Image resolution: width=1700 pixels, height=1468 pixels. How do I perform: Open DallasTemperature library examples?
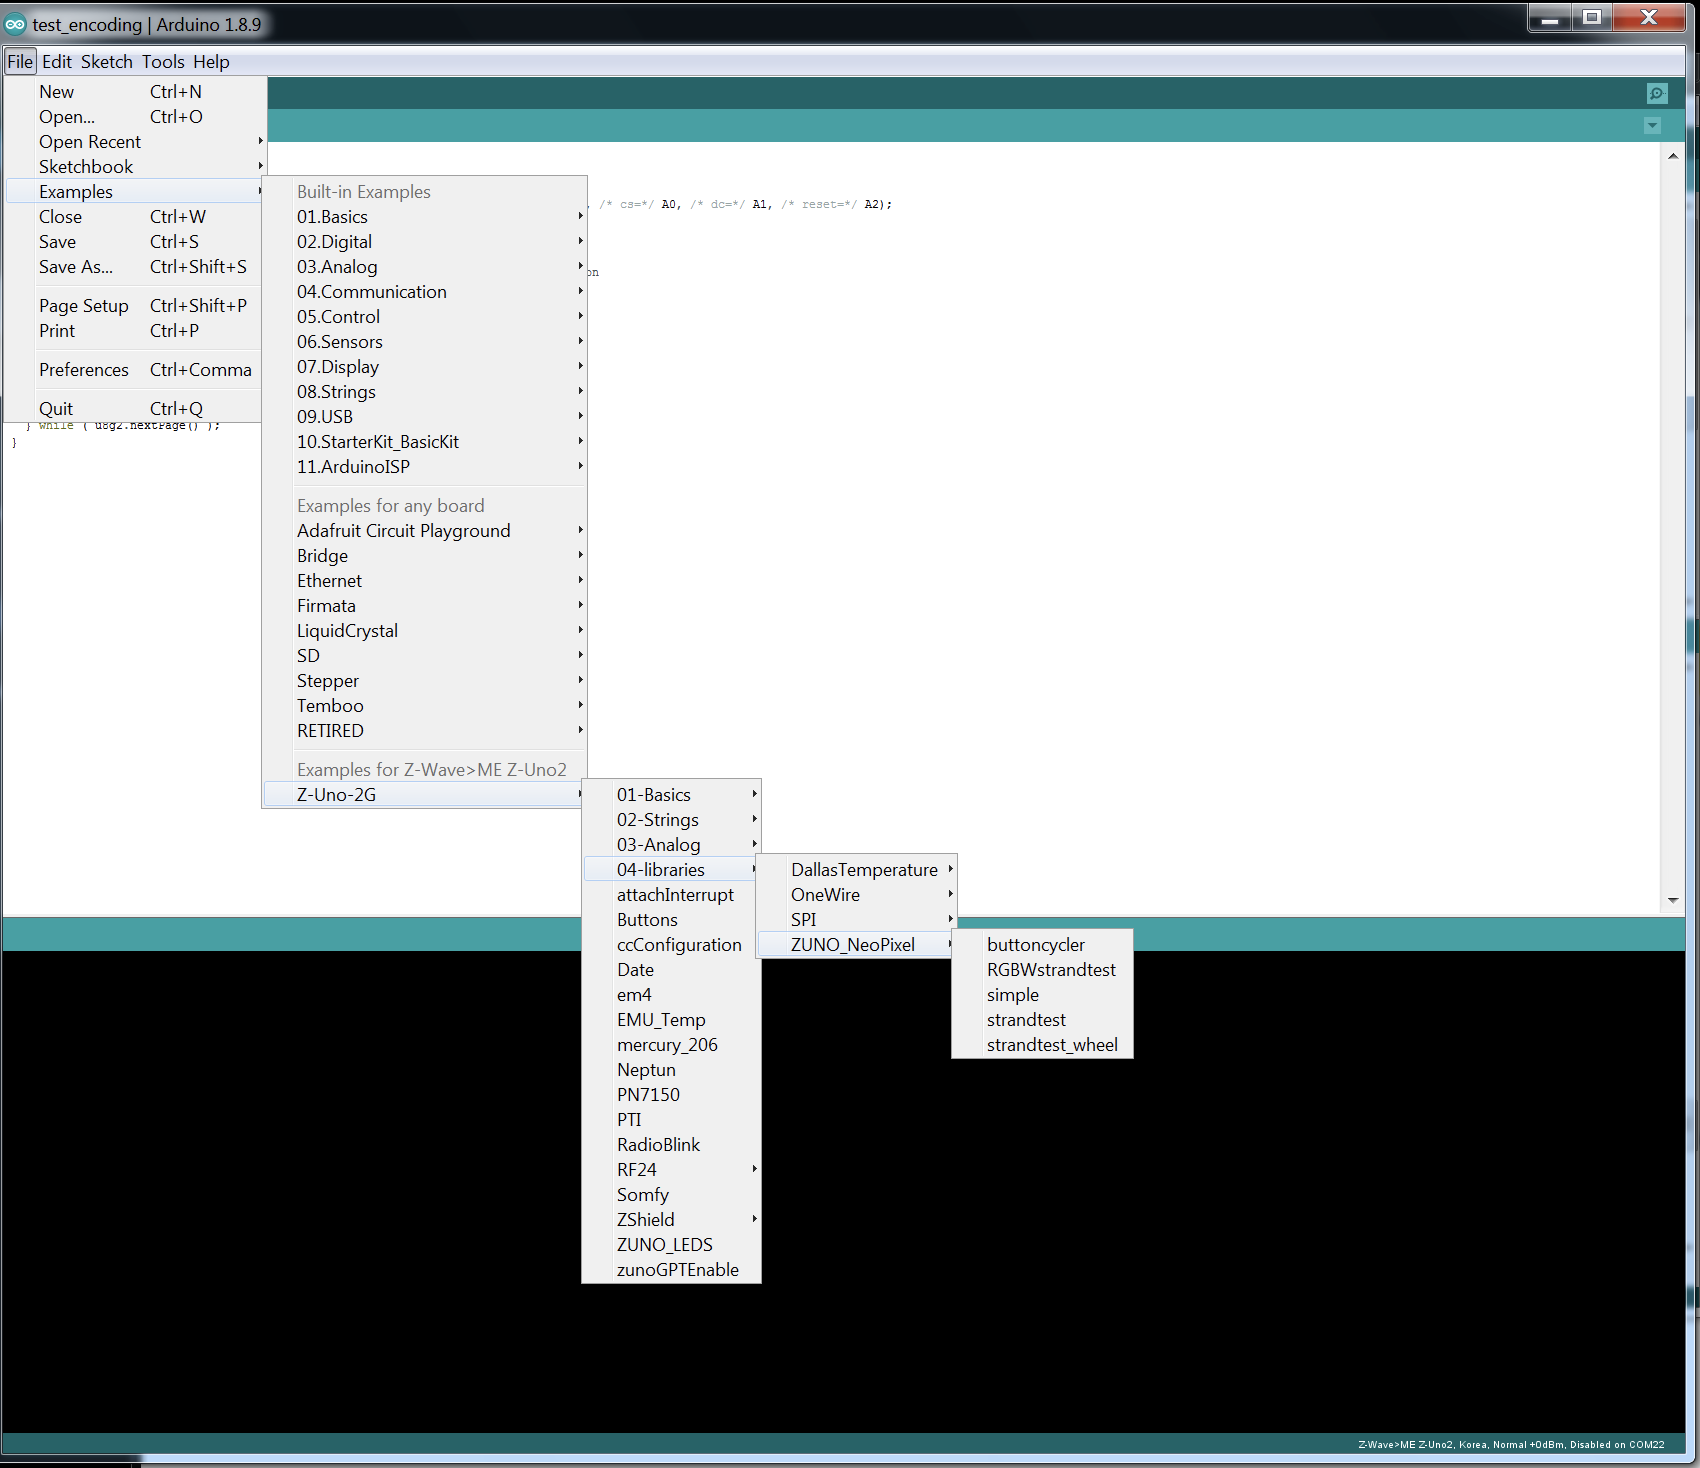pos(856,869)
